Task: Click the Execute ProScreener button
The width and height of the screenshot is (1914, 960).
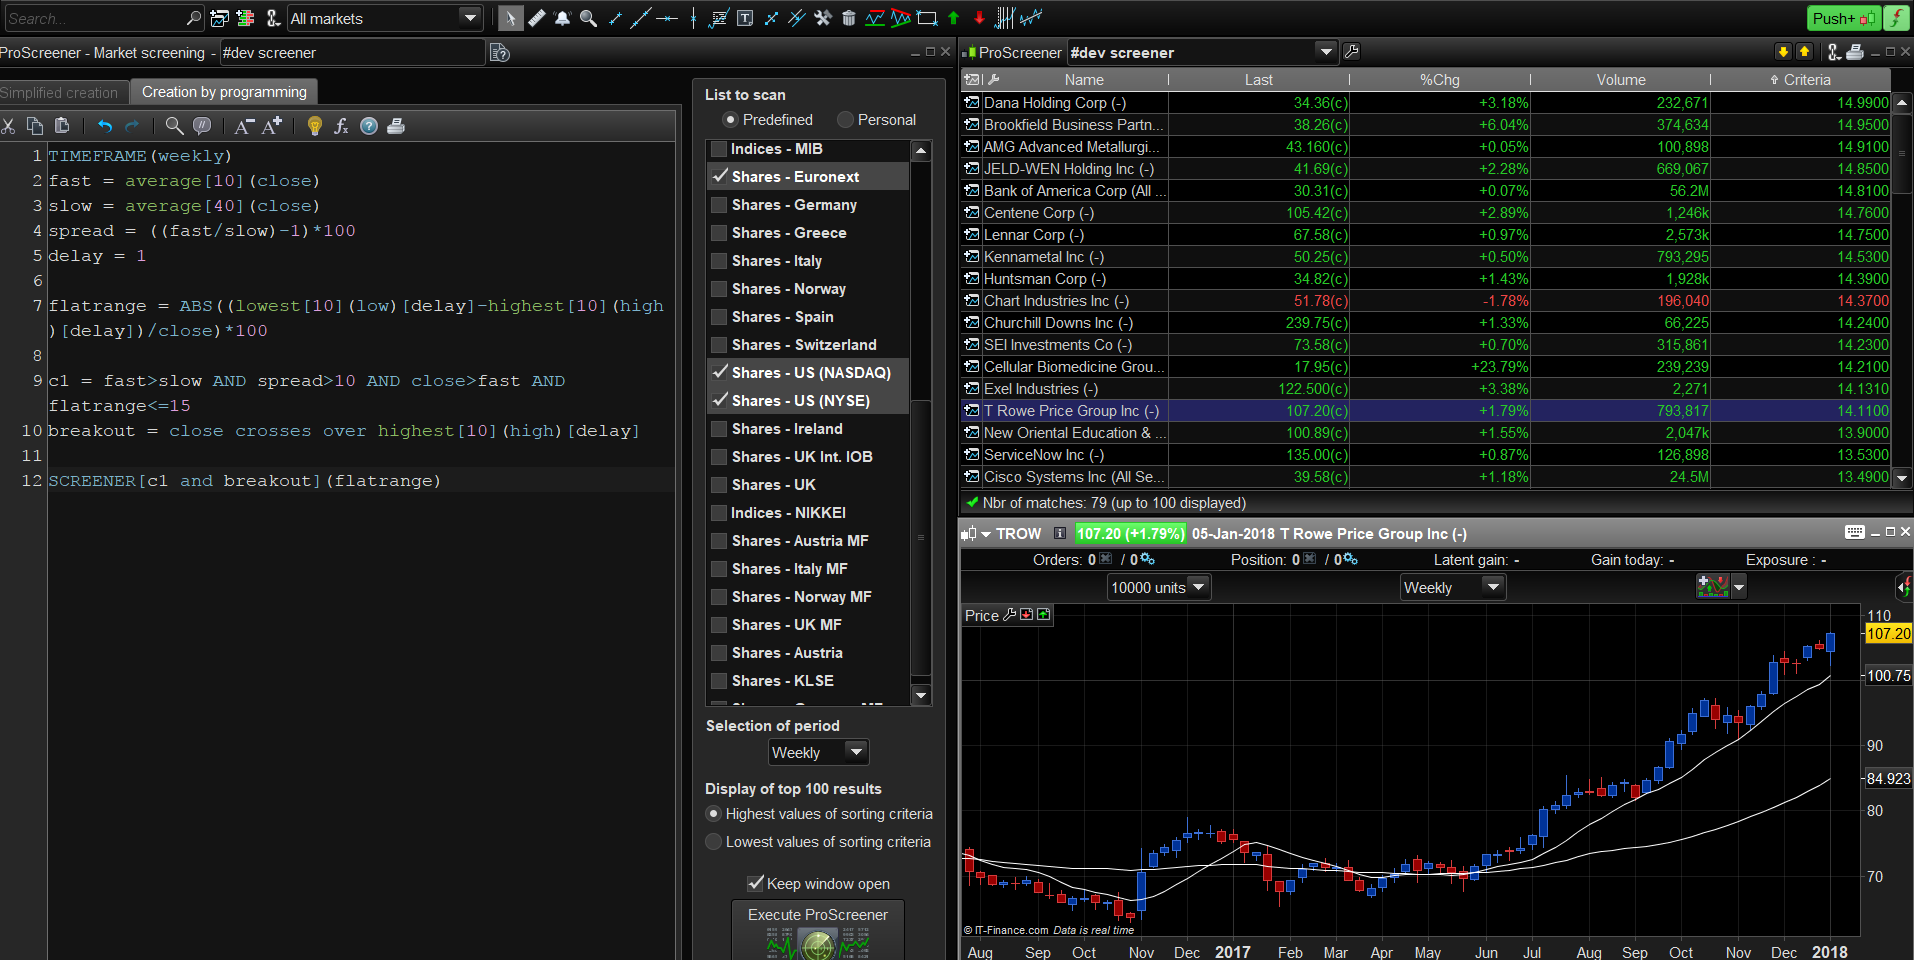Action: [x=818, y=930]
